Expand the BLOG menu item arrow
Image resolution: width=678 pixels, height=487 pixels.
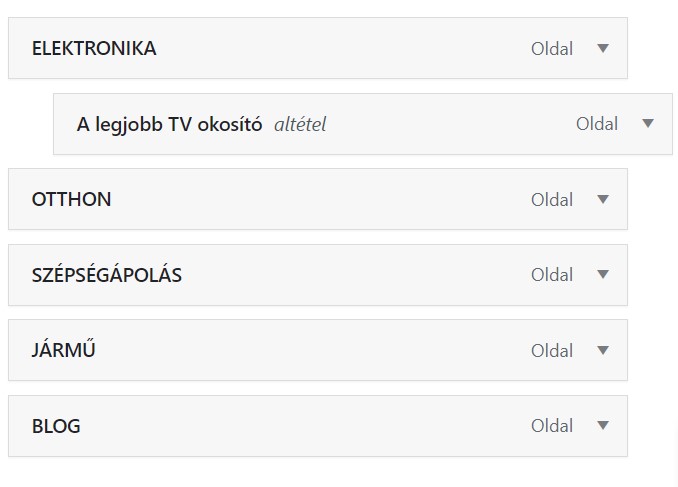click(x=602, y=425)
